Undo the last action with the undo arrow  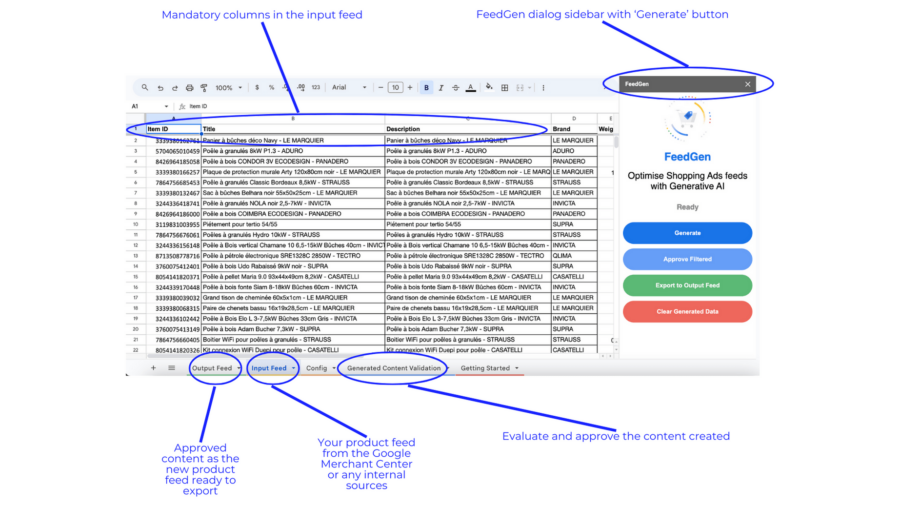click(160, 88)
